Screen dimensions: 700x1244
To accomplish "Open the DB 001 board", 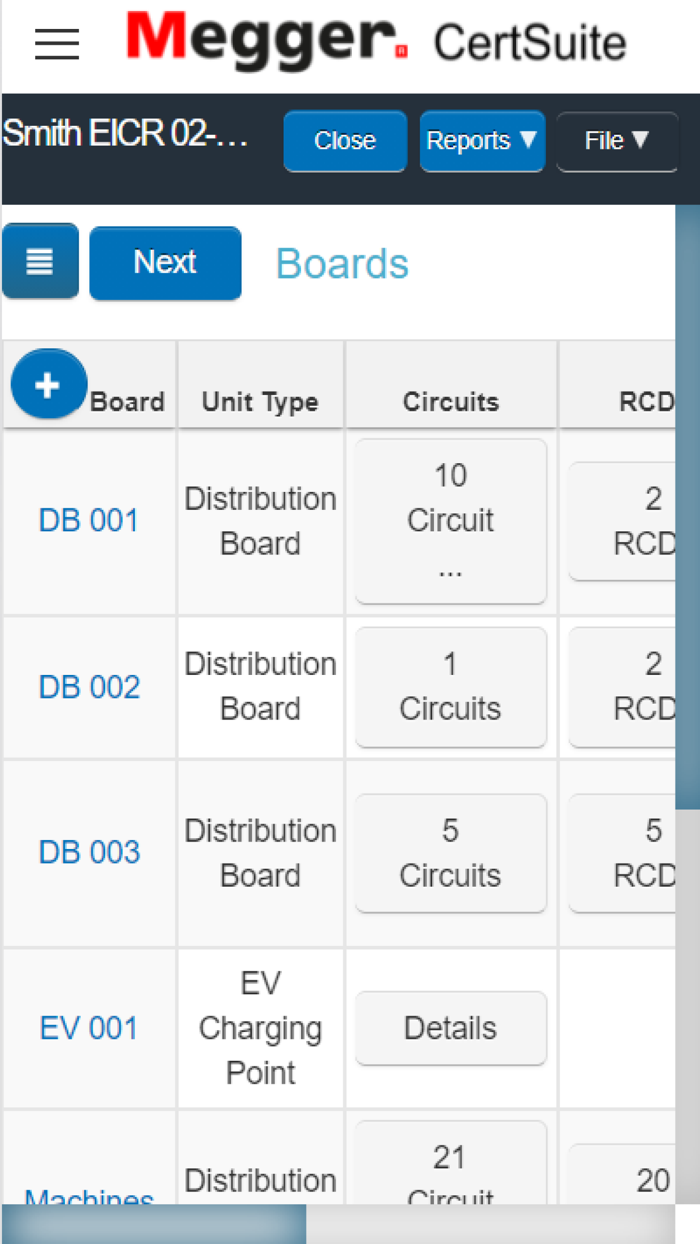I will click(x=88, y=520).
